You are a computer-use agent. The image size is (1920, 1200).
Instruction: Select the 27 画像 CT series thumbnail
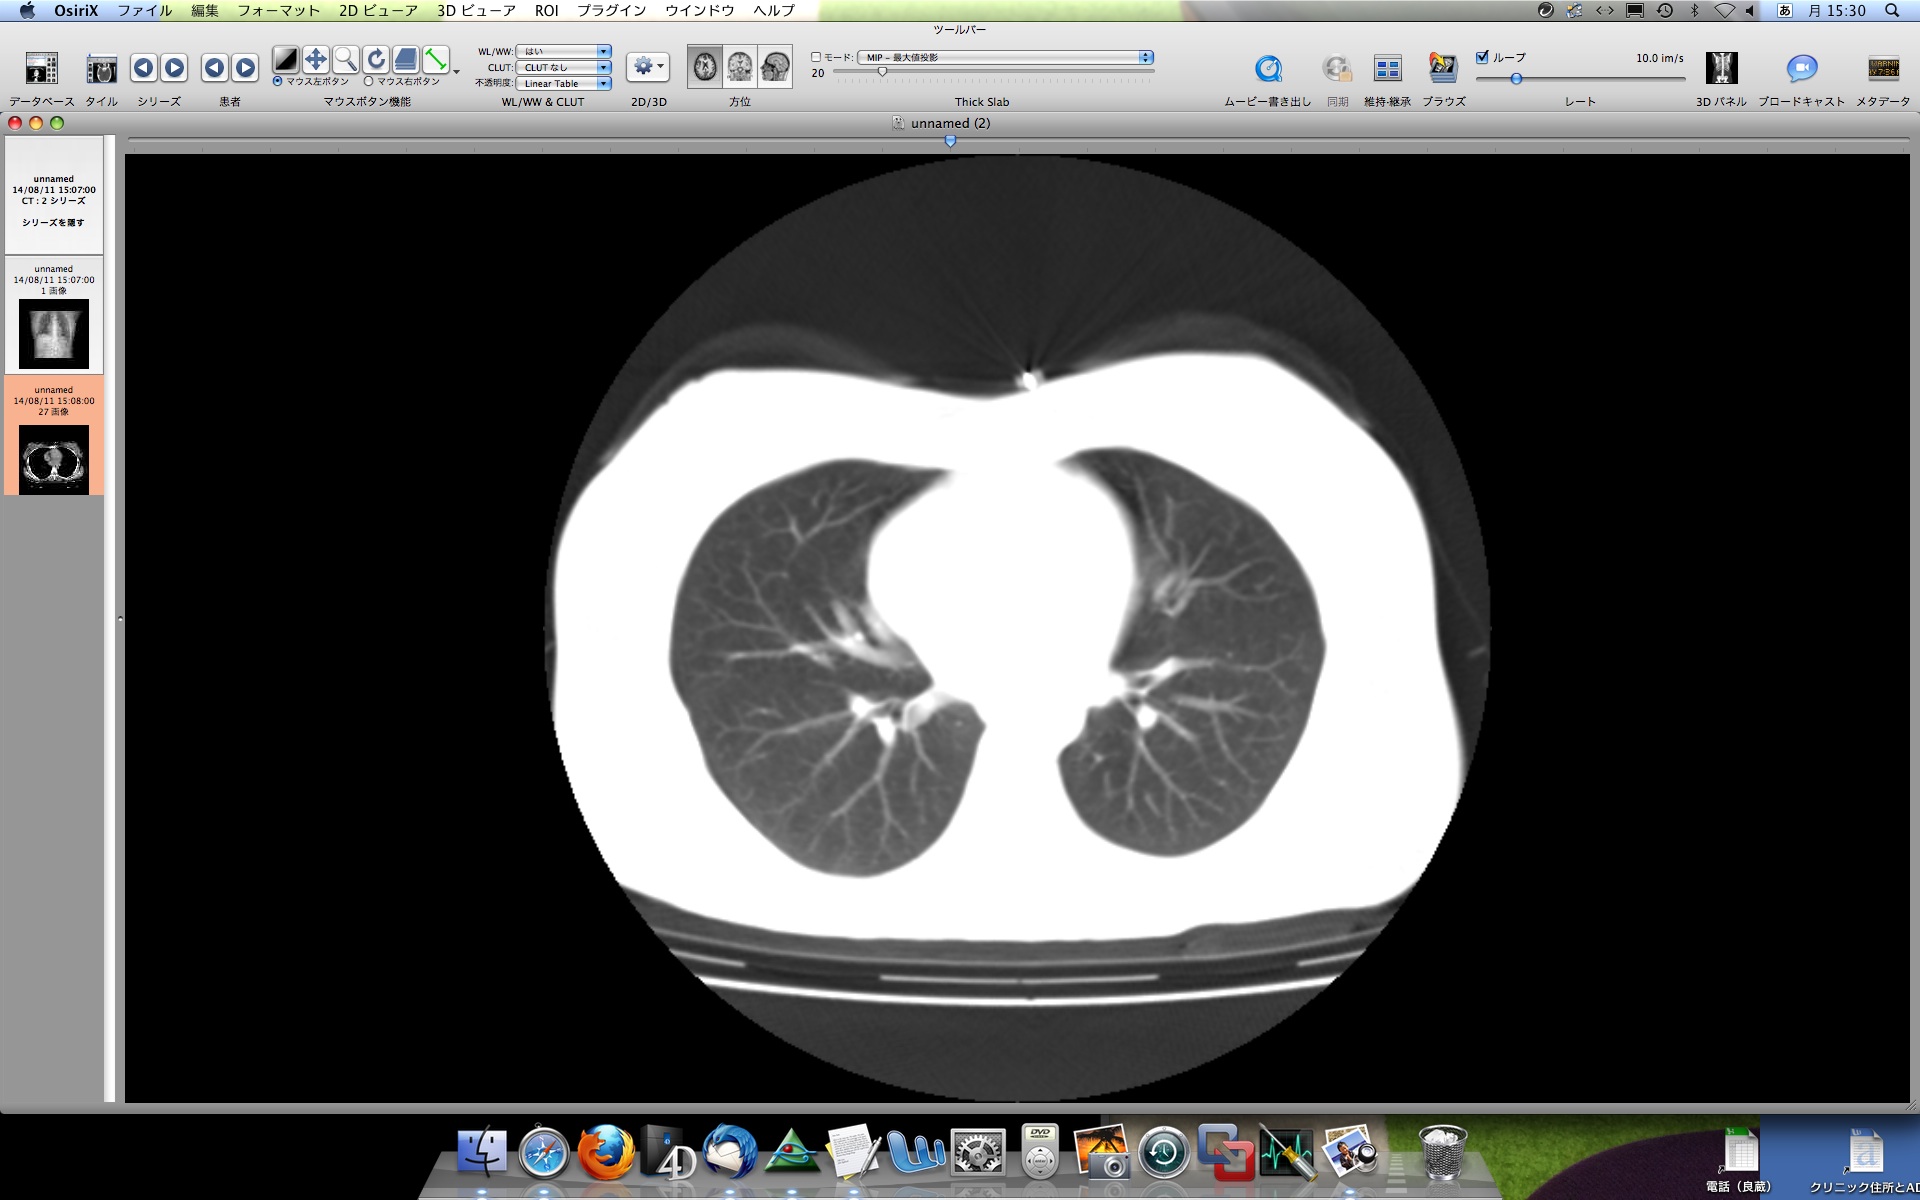54,459
